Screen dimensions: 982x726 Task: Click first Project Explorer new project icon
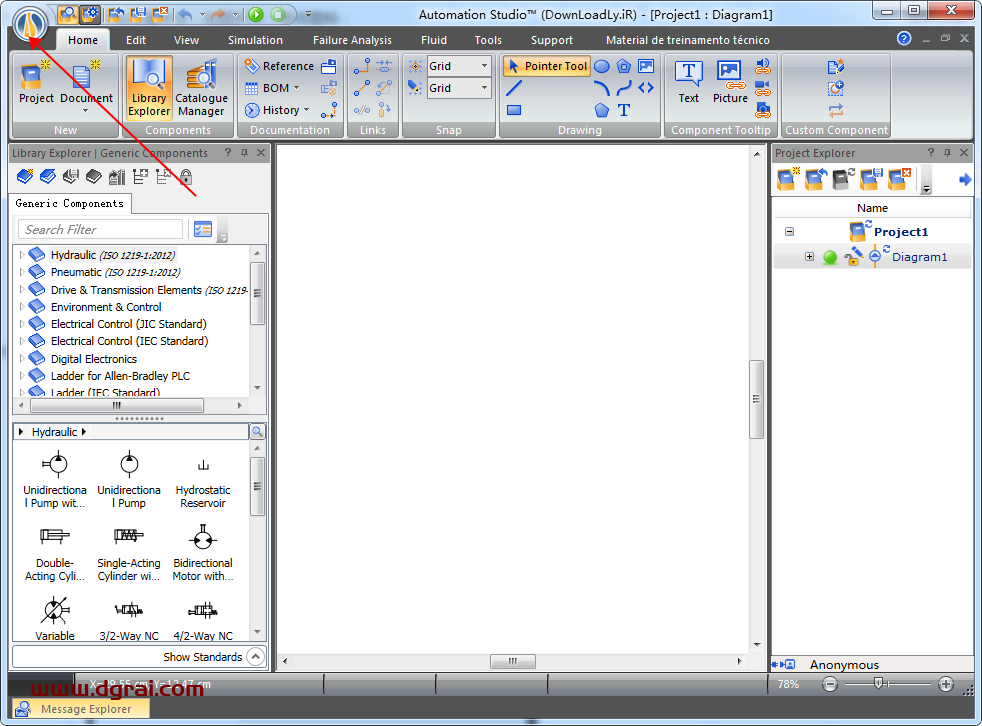click(788, 179)
